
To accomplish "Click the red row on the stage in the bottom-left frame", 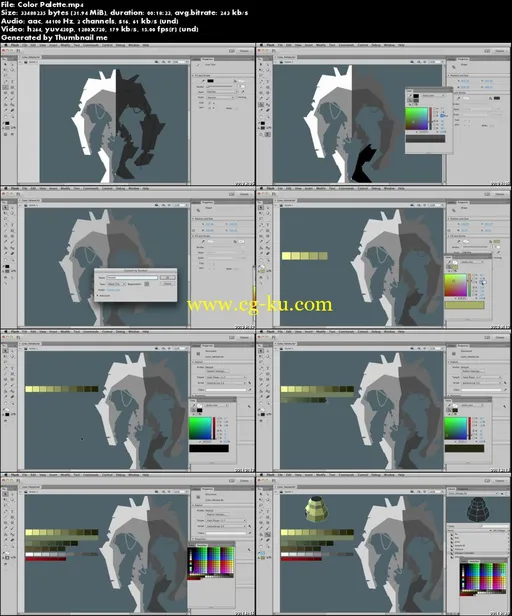I will pos(46,559).
